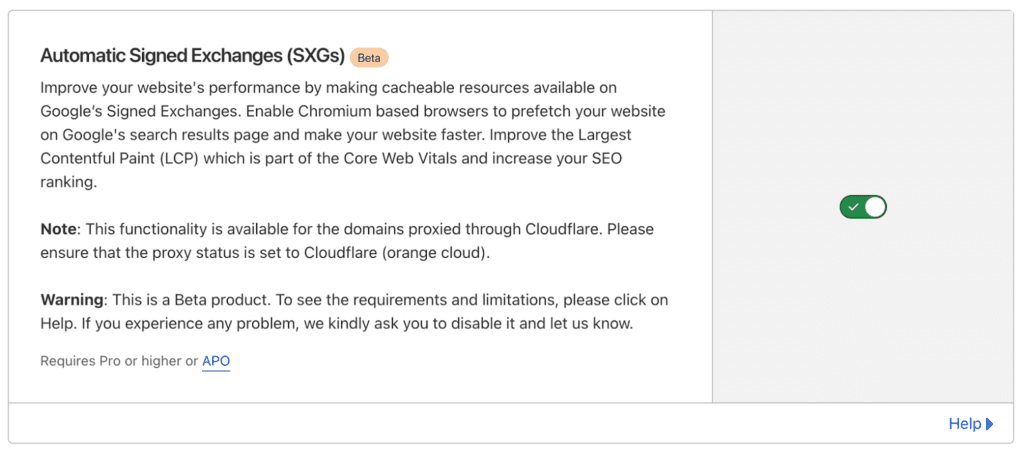Click the white knob of the toggle
The image size is (1024, 451).
(x=875, y=207)
